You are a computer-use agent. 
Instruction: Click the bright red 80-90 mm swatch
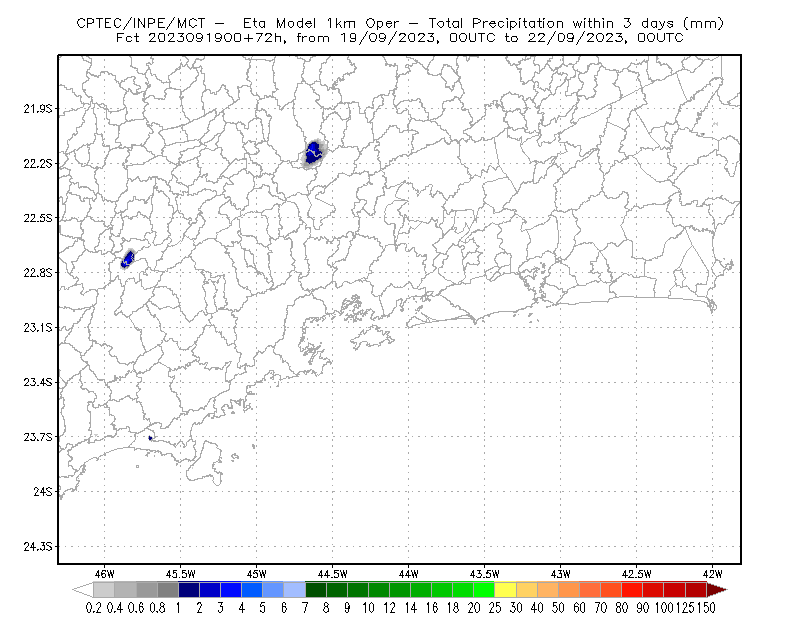[632, 590]
